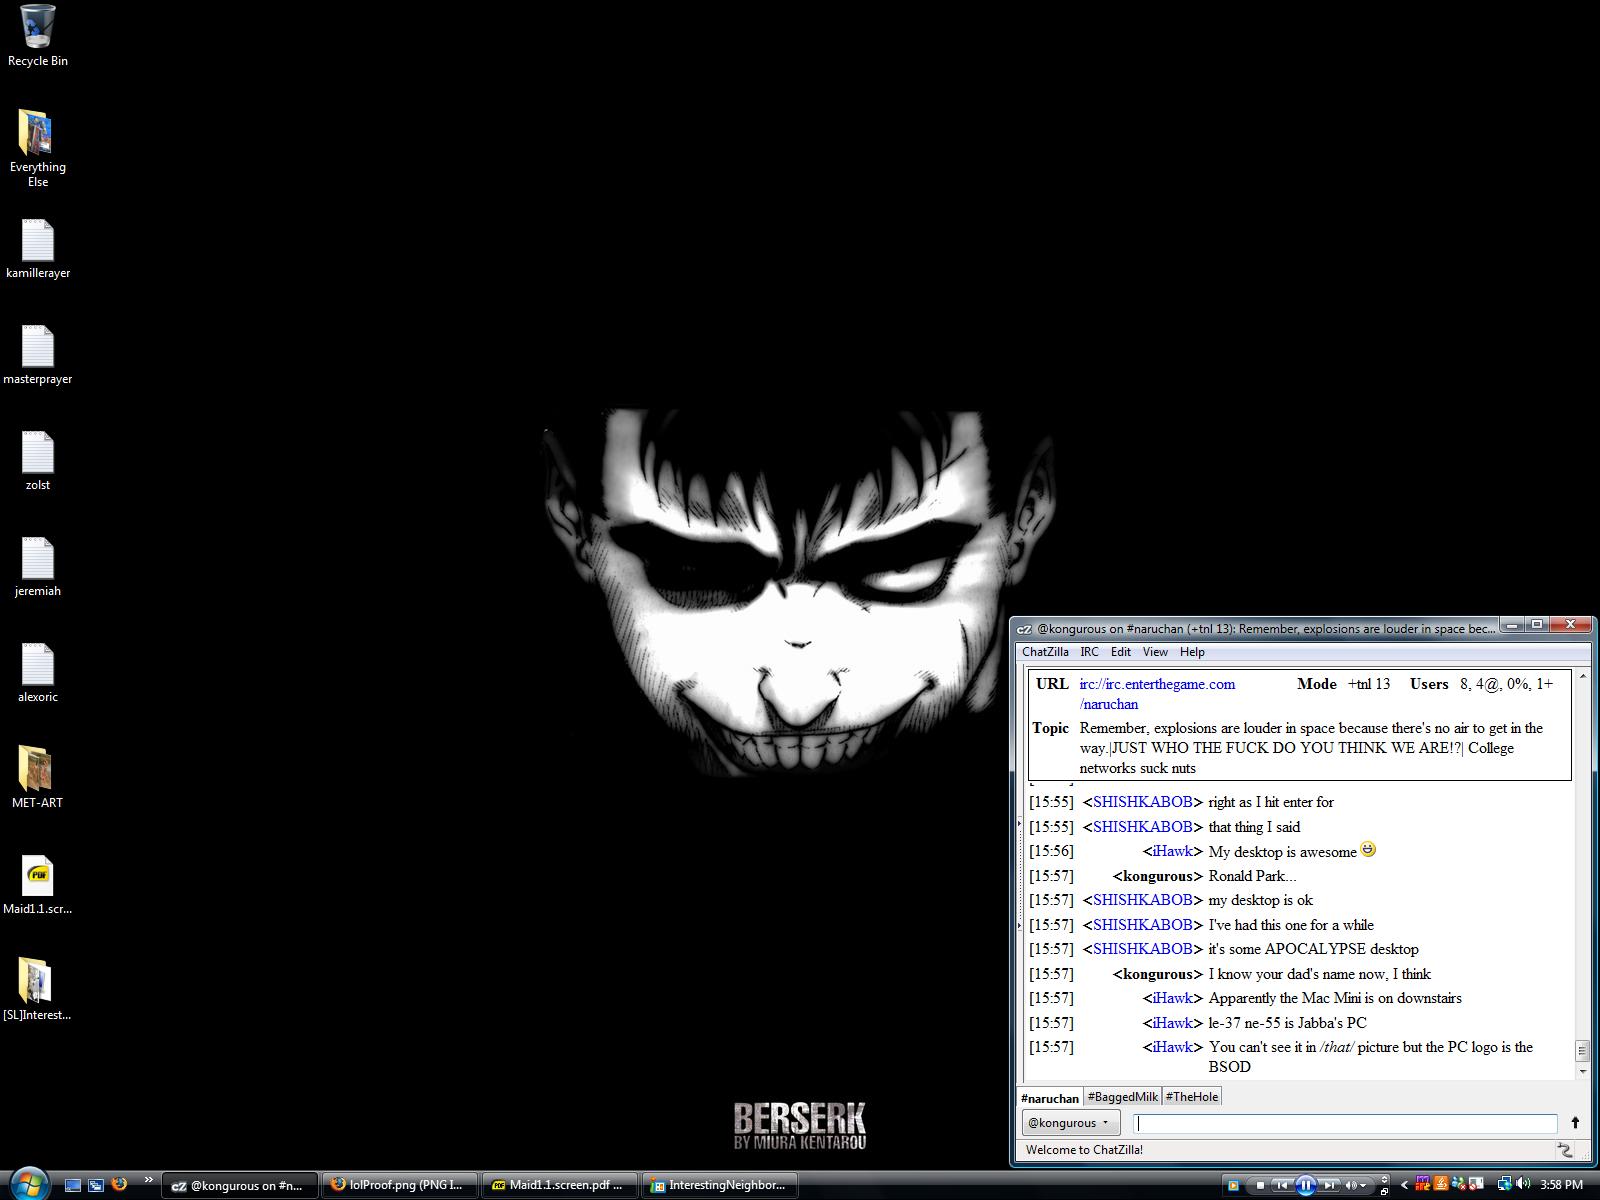Switch to Maid1.1.screen.pdf taskbar button

point(560,1185)
